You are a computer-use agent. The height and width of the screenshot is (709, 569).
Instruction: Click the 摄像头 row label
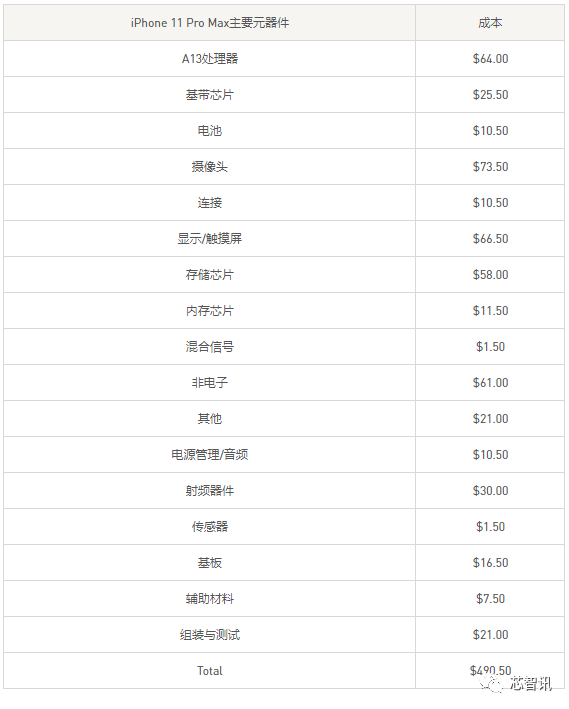pyautogui.click(x=209, y=166)
